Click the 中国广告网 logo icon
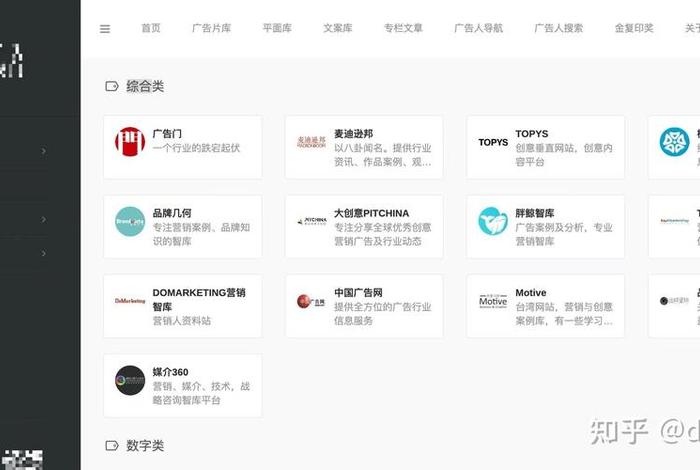Viewport: 700px width, 470px height. (x=312, y=301)
